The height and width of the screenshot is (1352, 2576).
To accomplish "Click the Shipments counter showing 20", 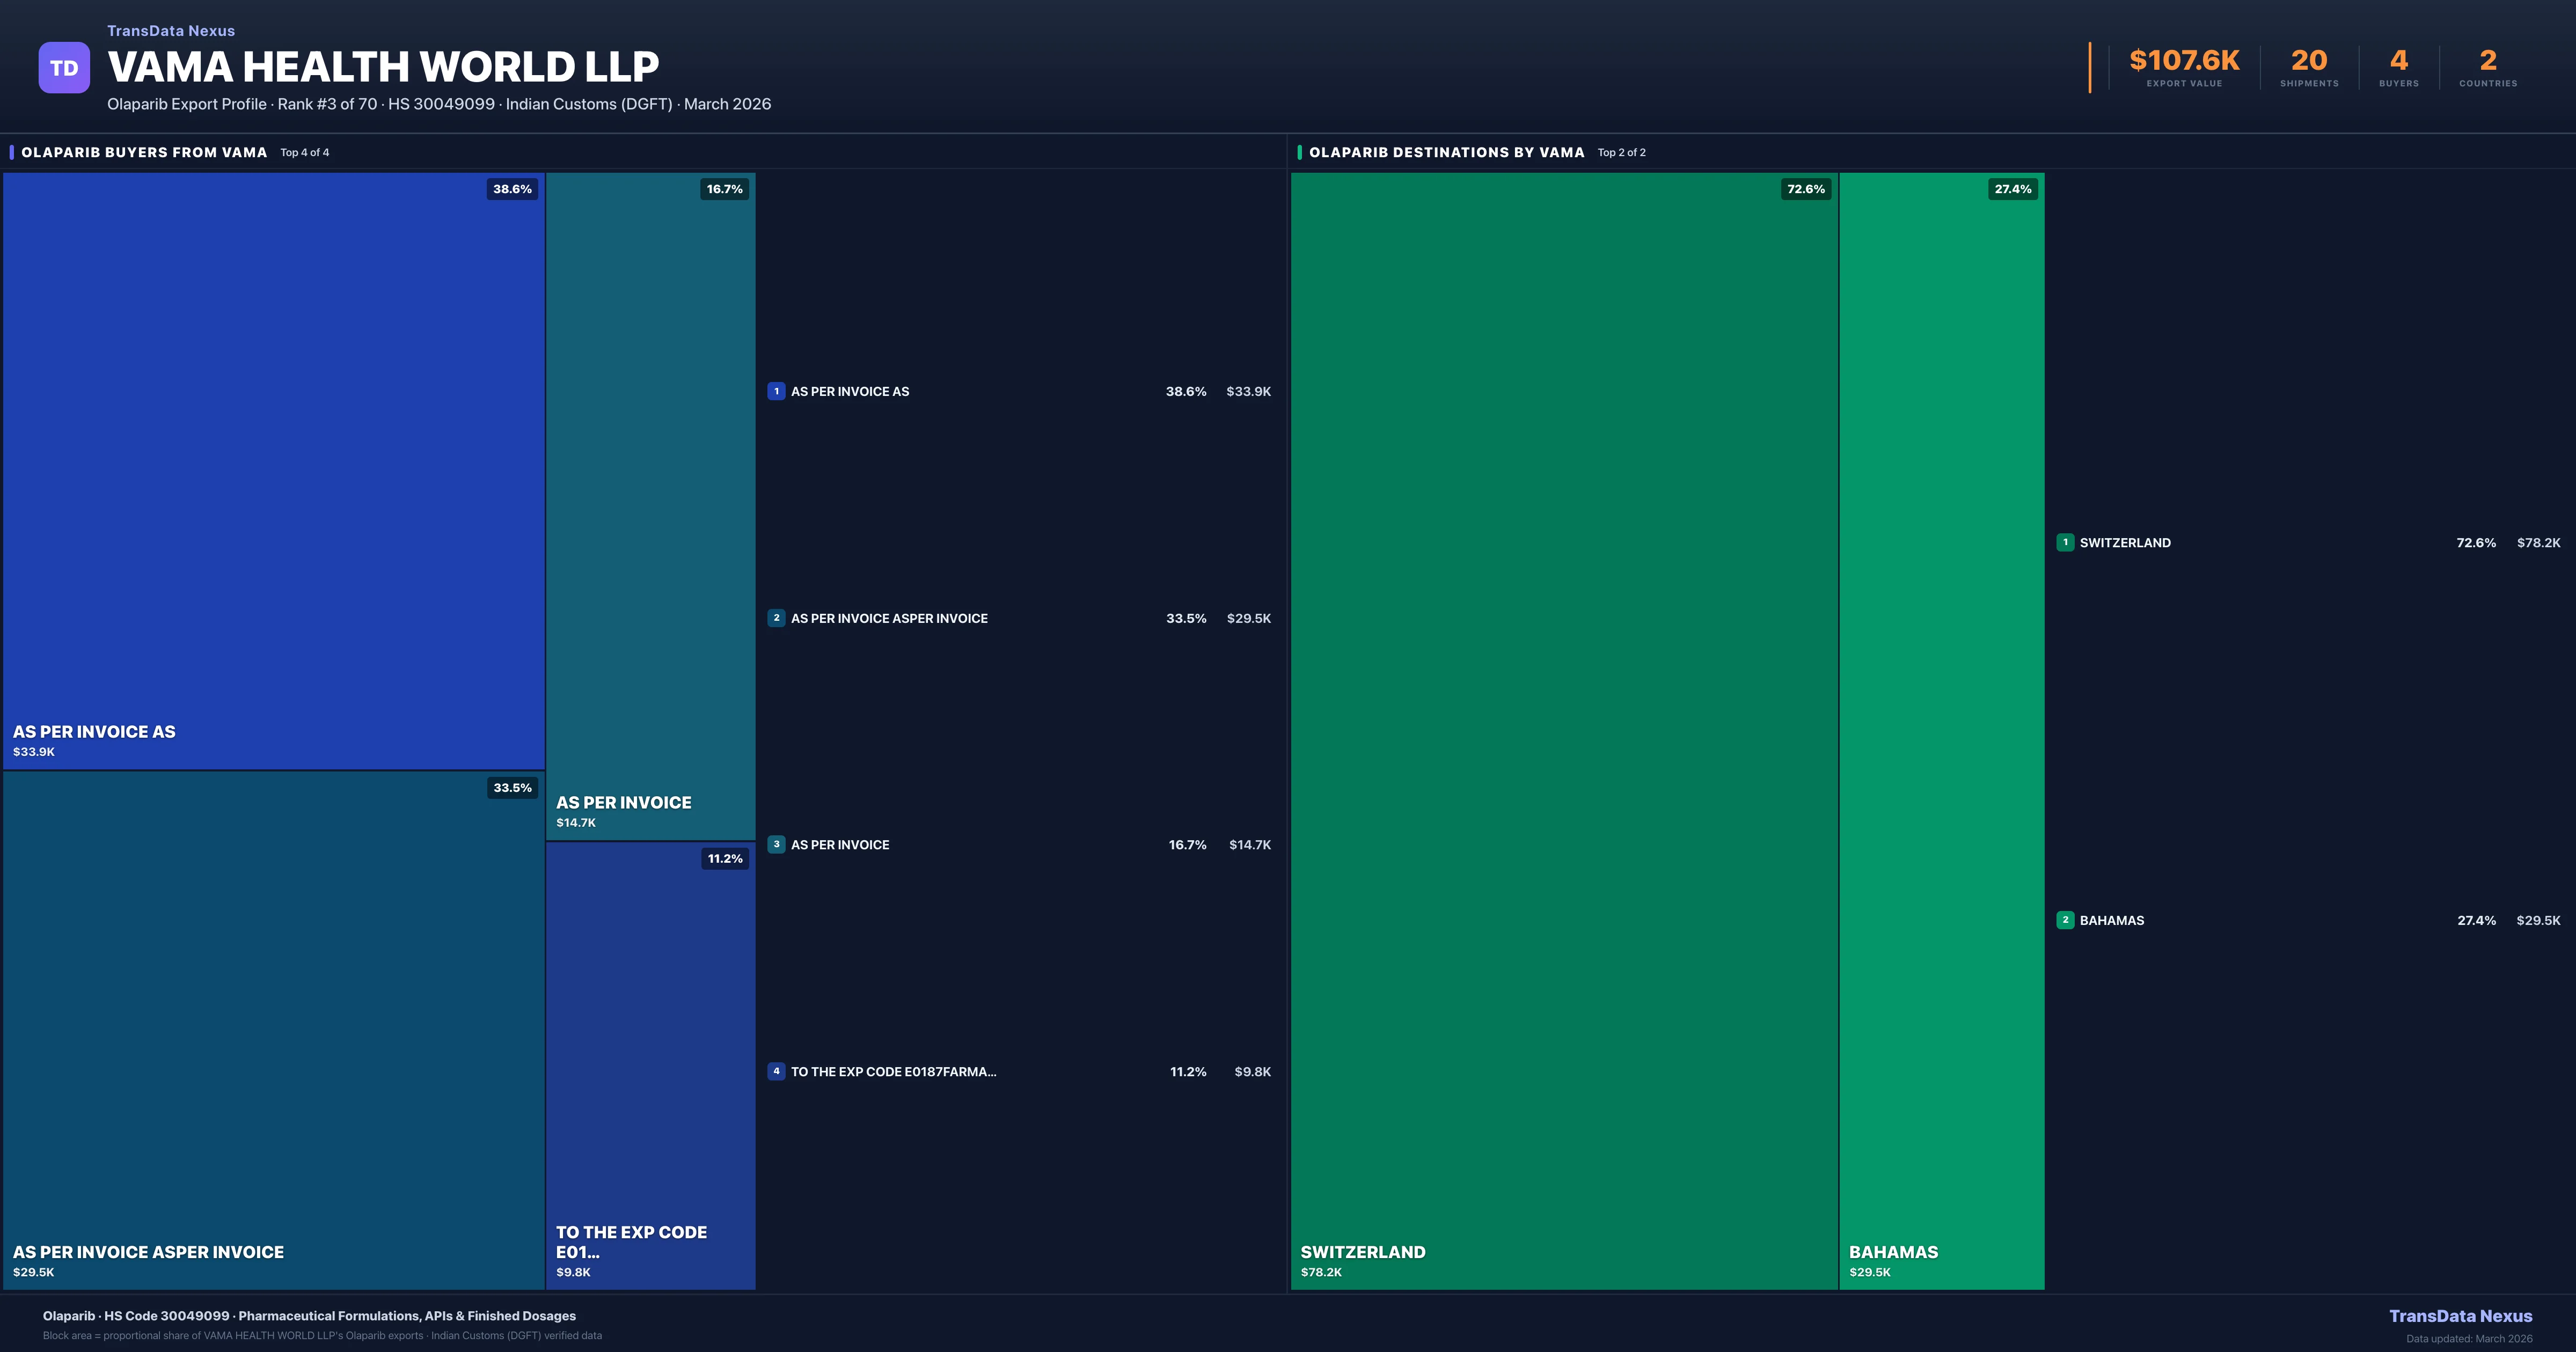I will tap(2308, 60).
